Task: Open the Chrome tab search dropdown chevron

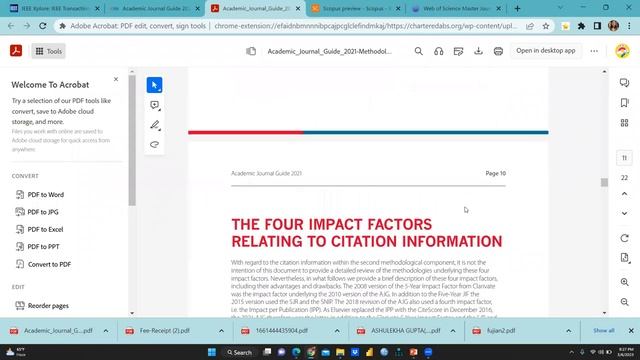Action: (x=560, y=7)
